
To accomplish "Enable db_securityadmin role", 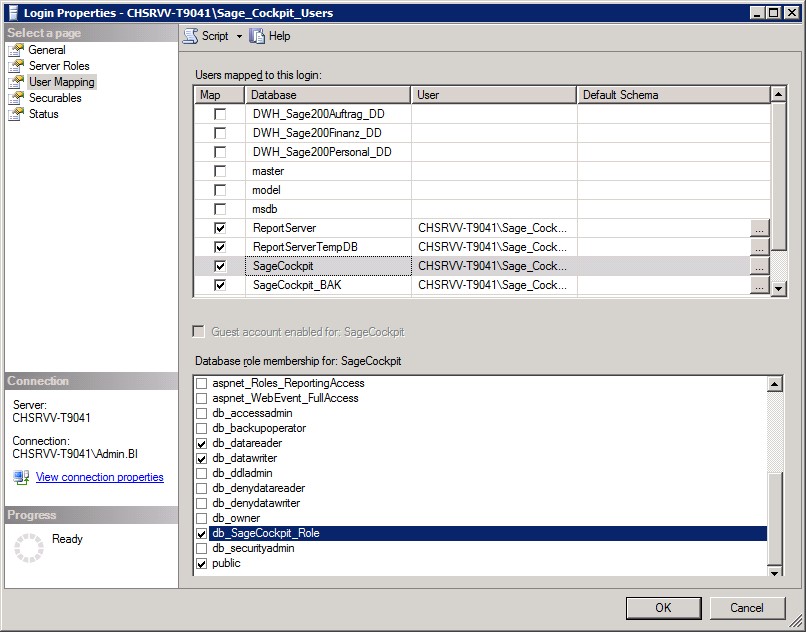I will [x=202, y=549].
